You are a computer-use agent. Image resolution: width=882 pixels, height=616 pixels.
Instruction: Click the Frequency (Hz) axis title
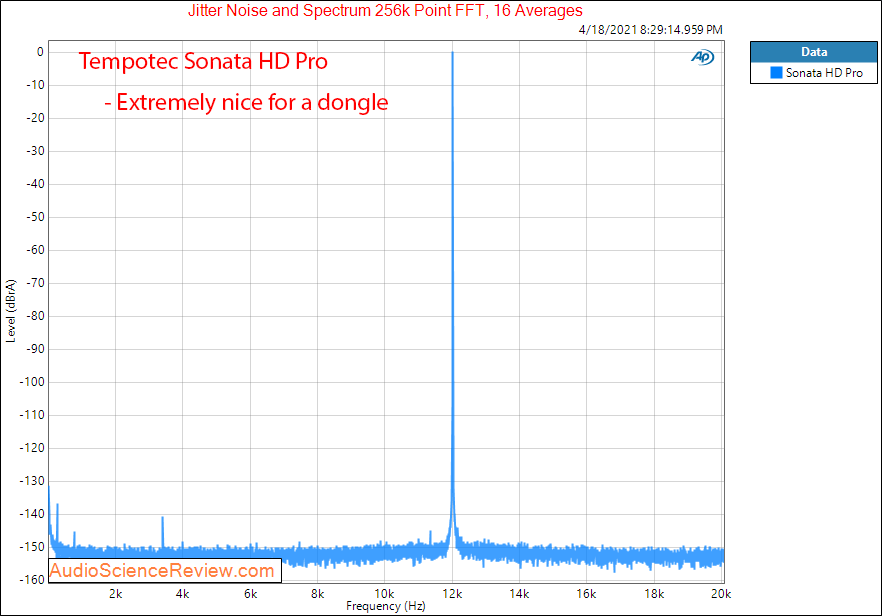[386, 606]
